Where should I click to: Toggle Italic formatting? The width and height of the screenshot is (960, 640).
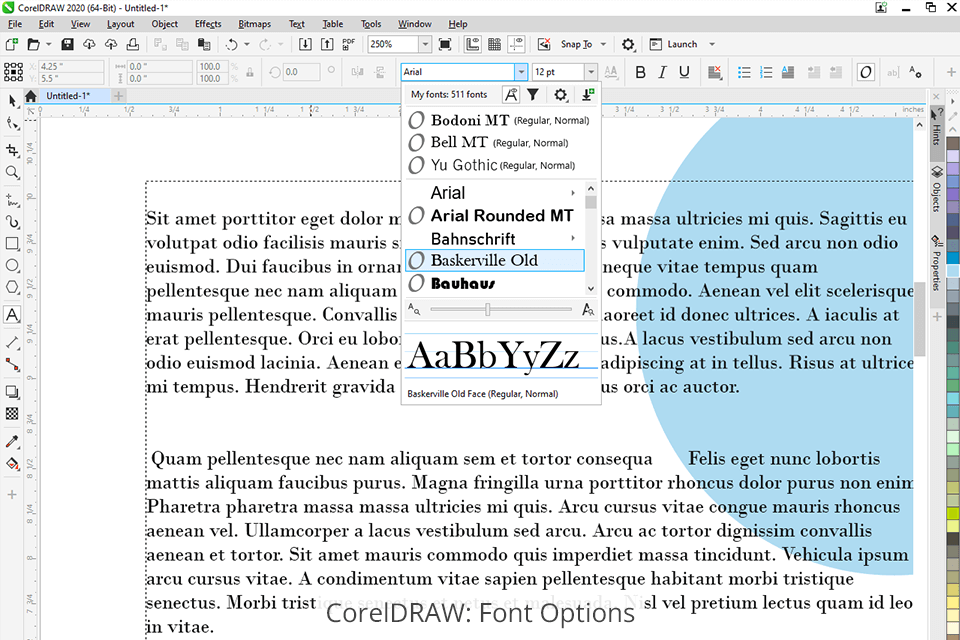click(662, 72)
